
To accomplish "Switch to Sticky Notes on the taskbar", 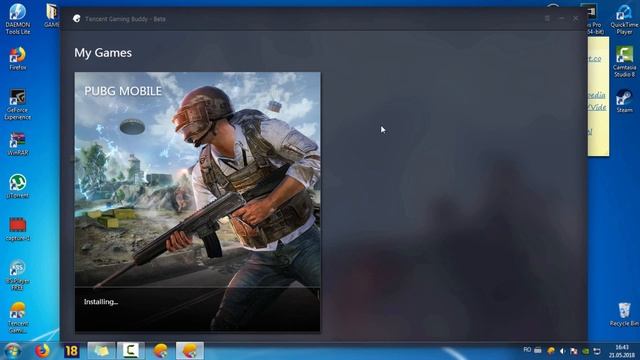I will coord(101,351).
